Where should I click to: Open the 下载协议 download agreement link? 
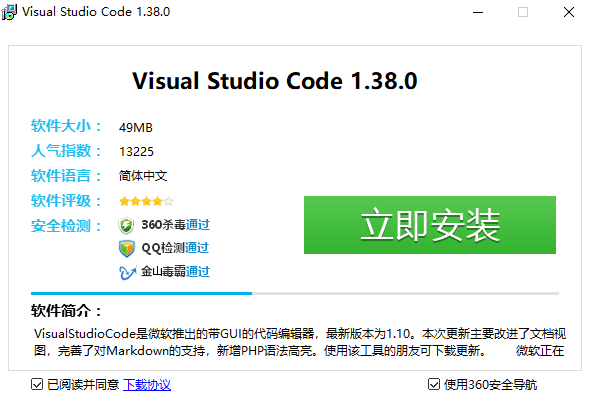147,385
